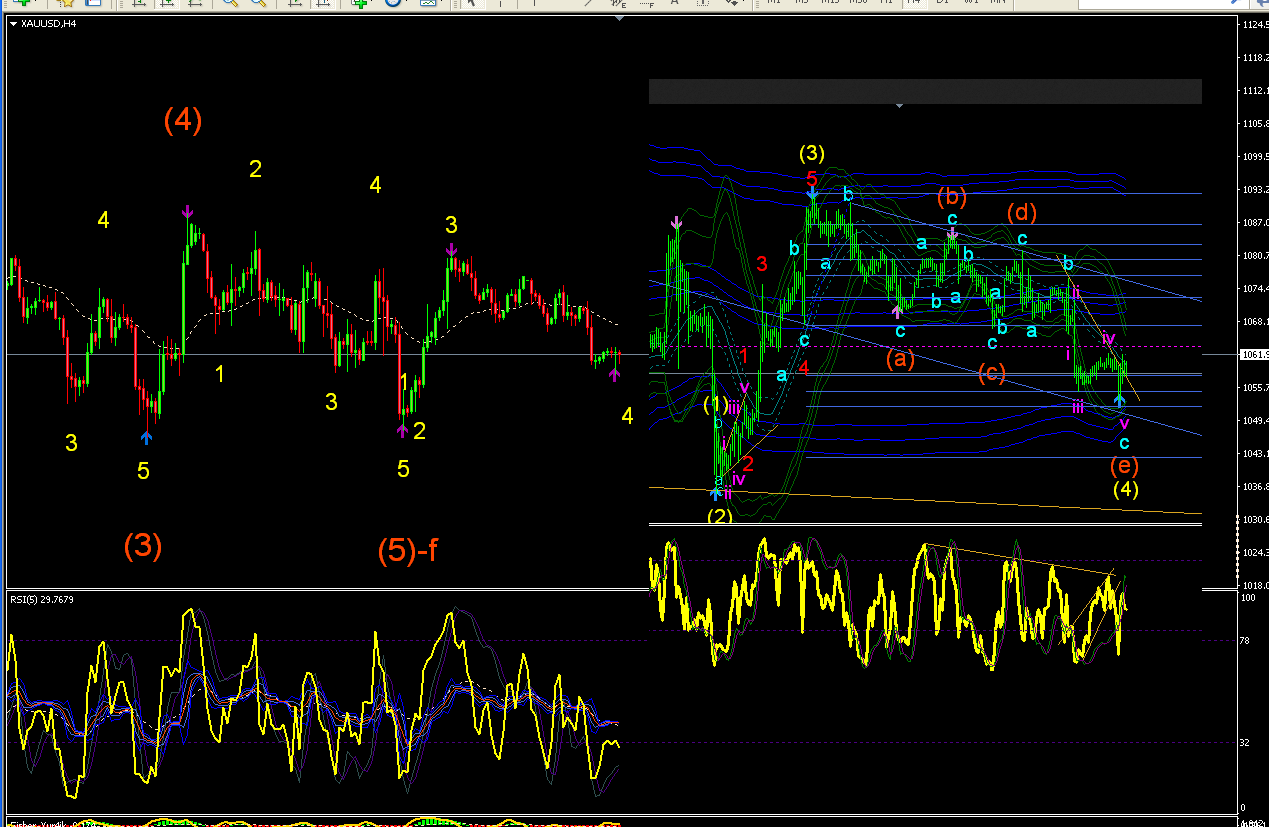The width and height of the screenshot is (1269, 827).
Task: Select the pink down arrow below cyan c near (b)
Action: coord(953,233)
